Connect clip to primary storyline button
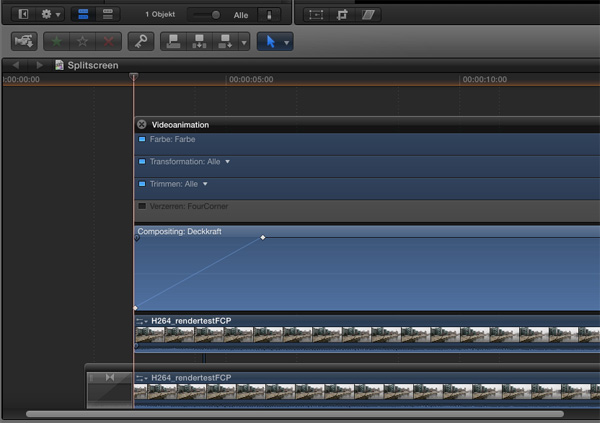Image resolution: width=600 pixels, height=423 pixels. coord(173,41)
